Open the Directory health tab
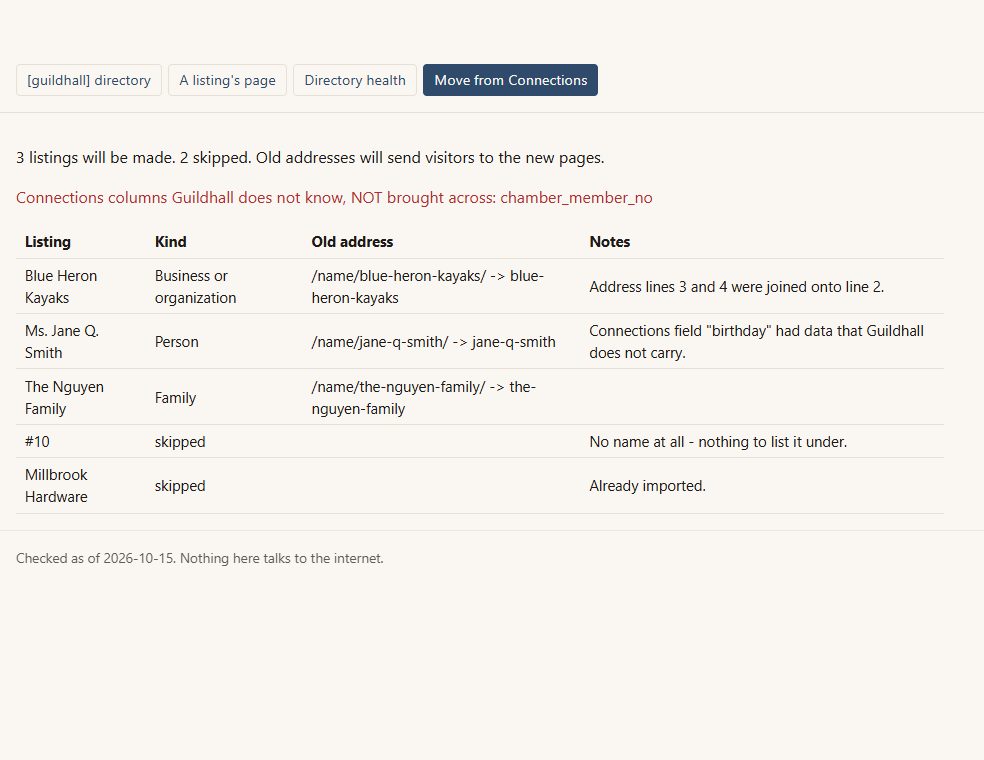The height and width of the screenshot is (760, 984). pyautogui.click(x=355, y=80)
